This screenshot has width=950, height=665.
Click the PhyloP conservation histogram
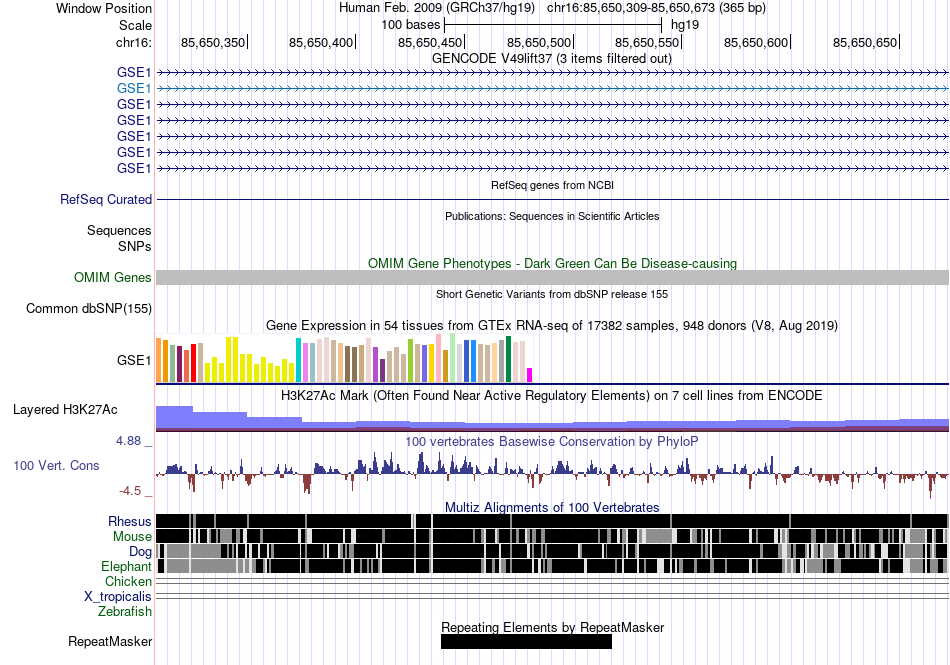pos(552,475)
